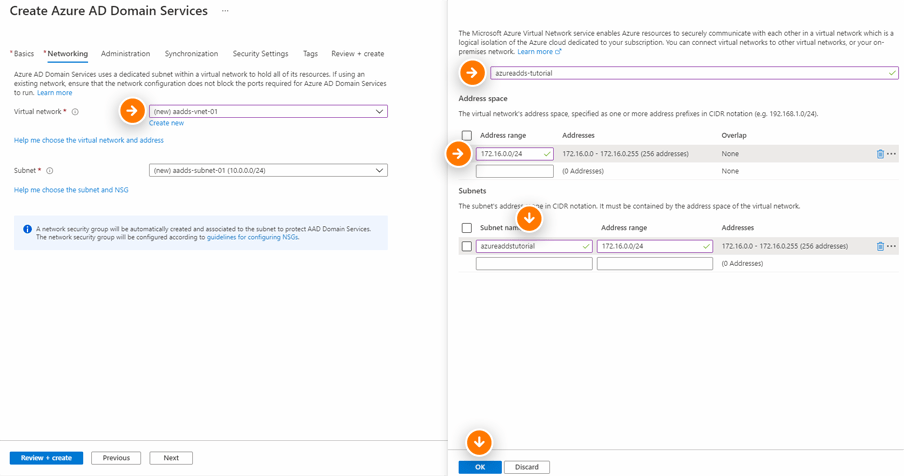Click the empty subnet name field
The width and height of the screenshot is (904, 476).
point(534,263)
